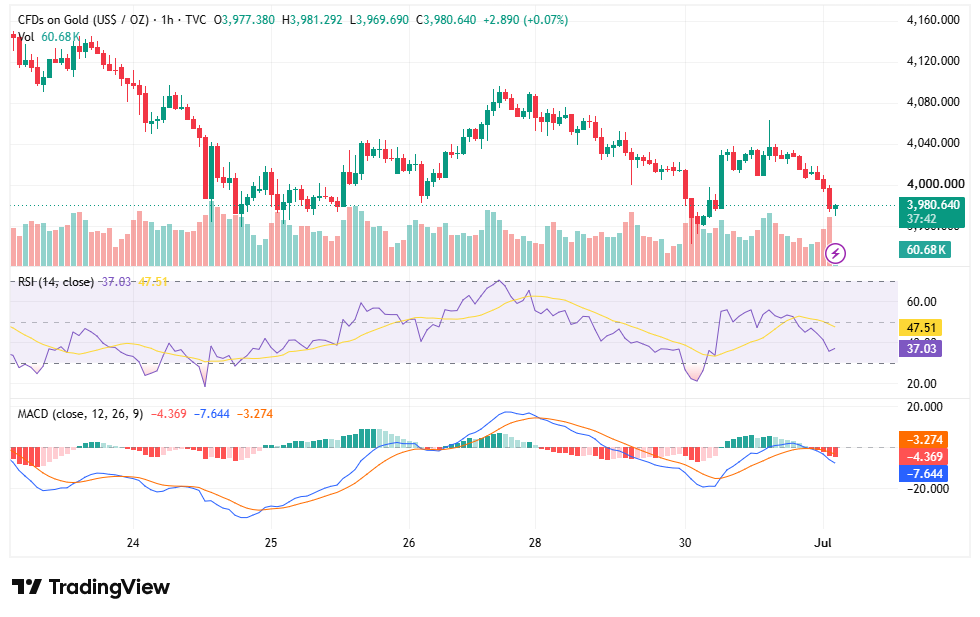This screenshot has width=980, height=617.
Task: Click the MACD red tag -4.369
Action: click(x=923, y=456)
